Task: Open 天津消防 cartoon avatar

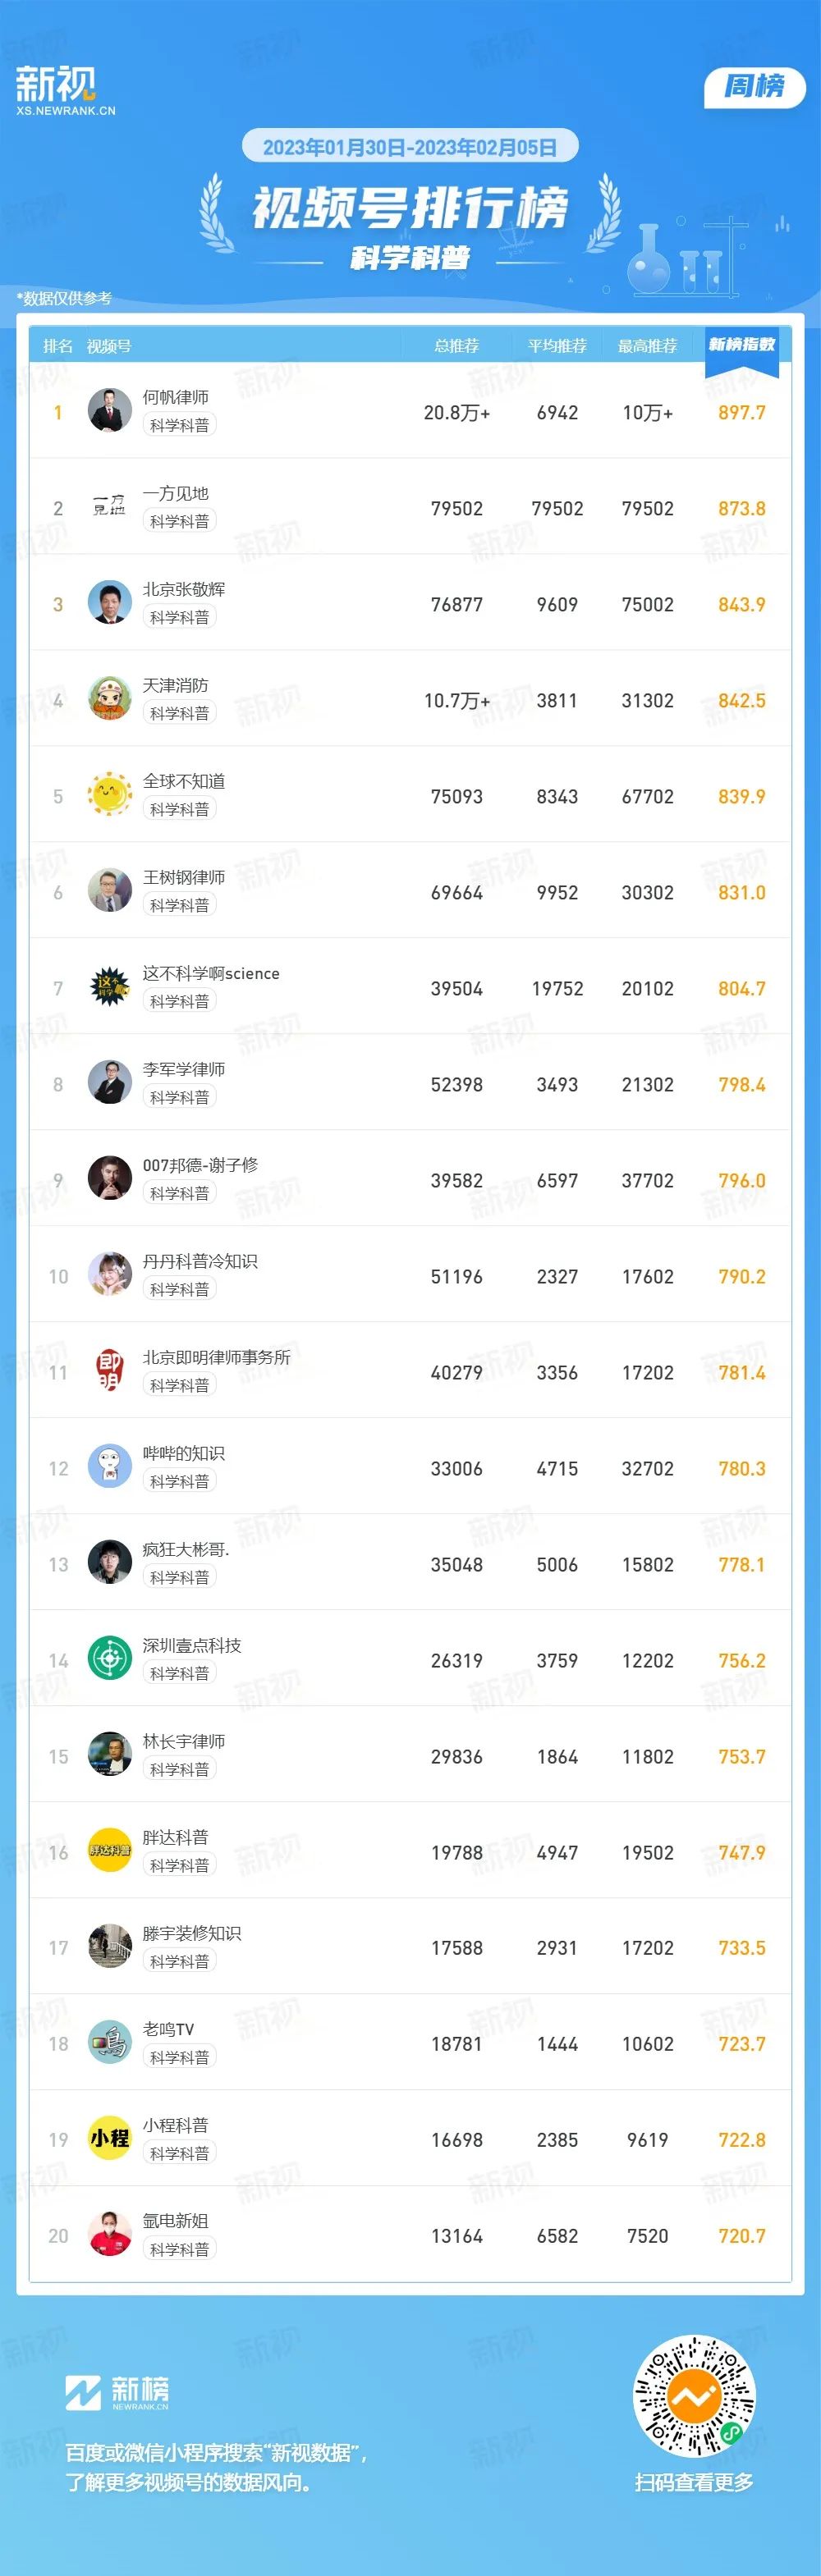Action: tap(110, 698)
